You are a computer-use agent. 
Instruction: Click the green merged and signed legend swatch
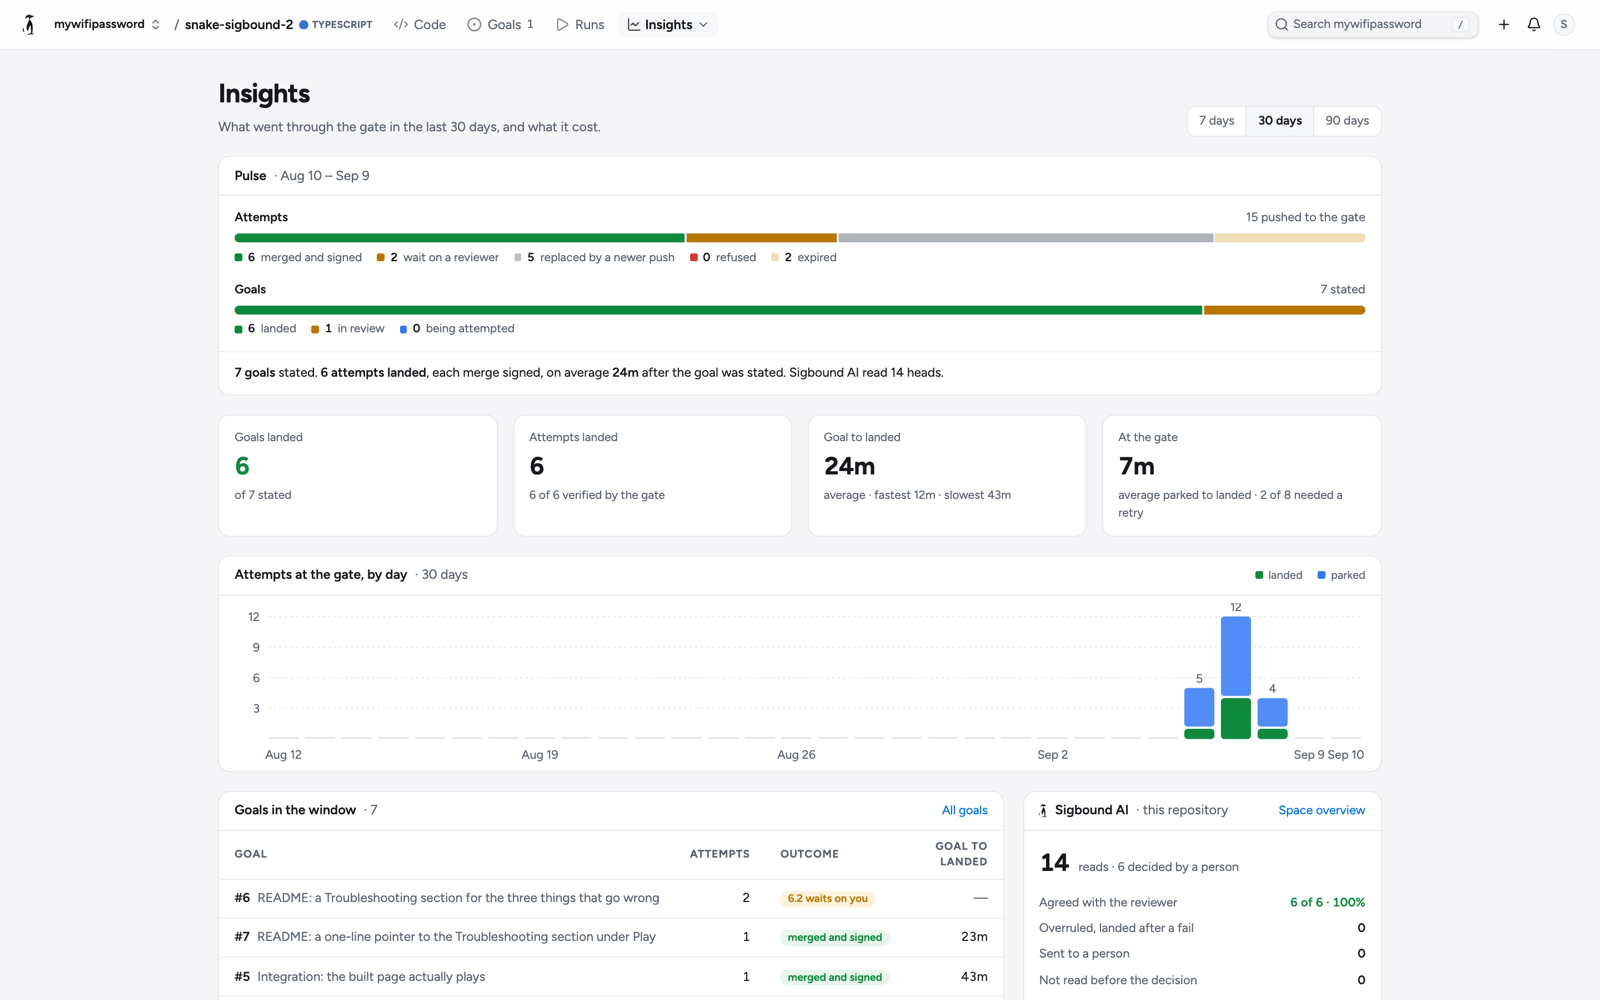[239, 258]
